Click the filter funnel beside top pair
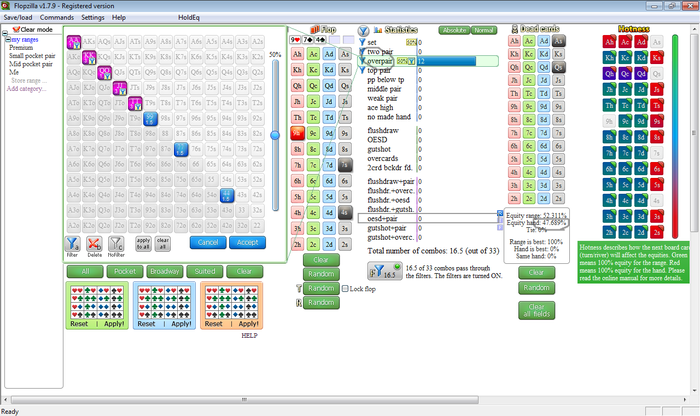Viewport: 700px width, 416px height. [362, 71]
